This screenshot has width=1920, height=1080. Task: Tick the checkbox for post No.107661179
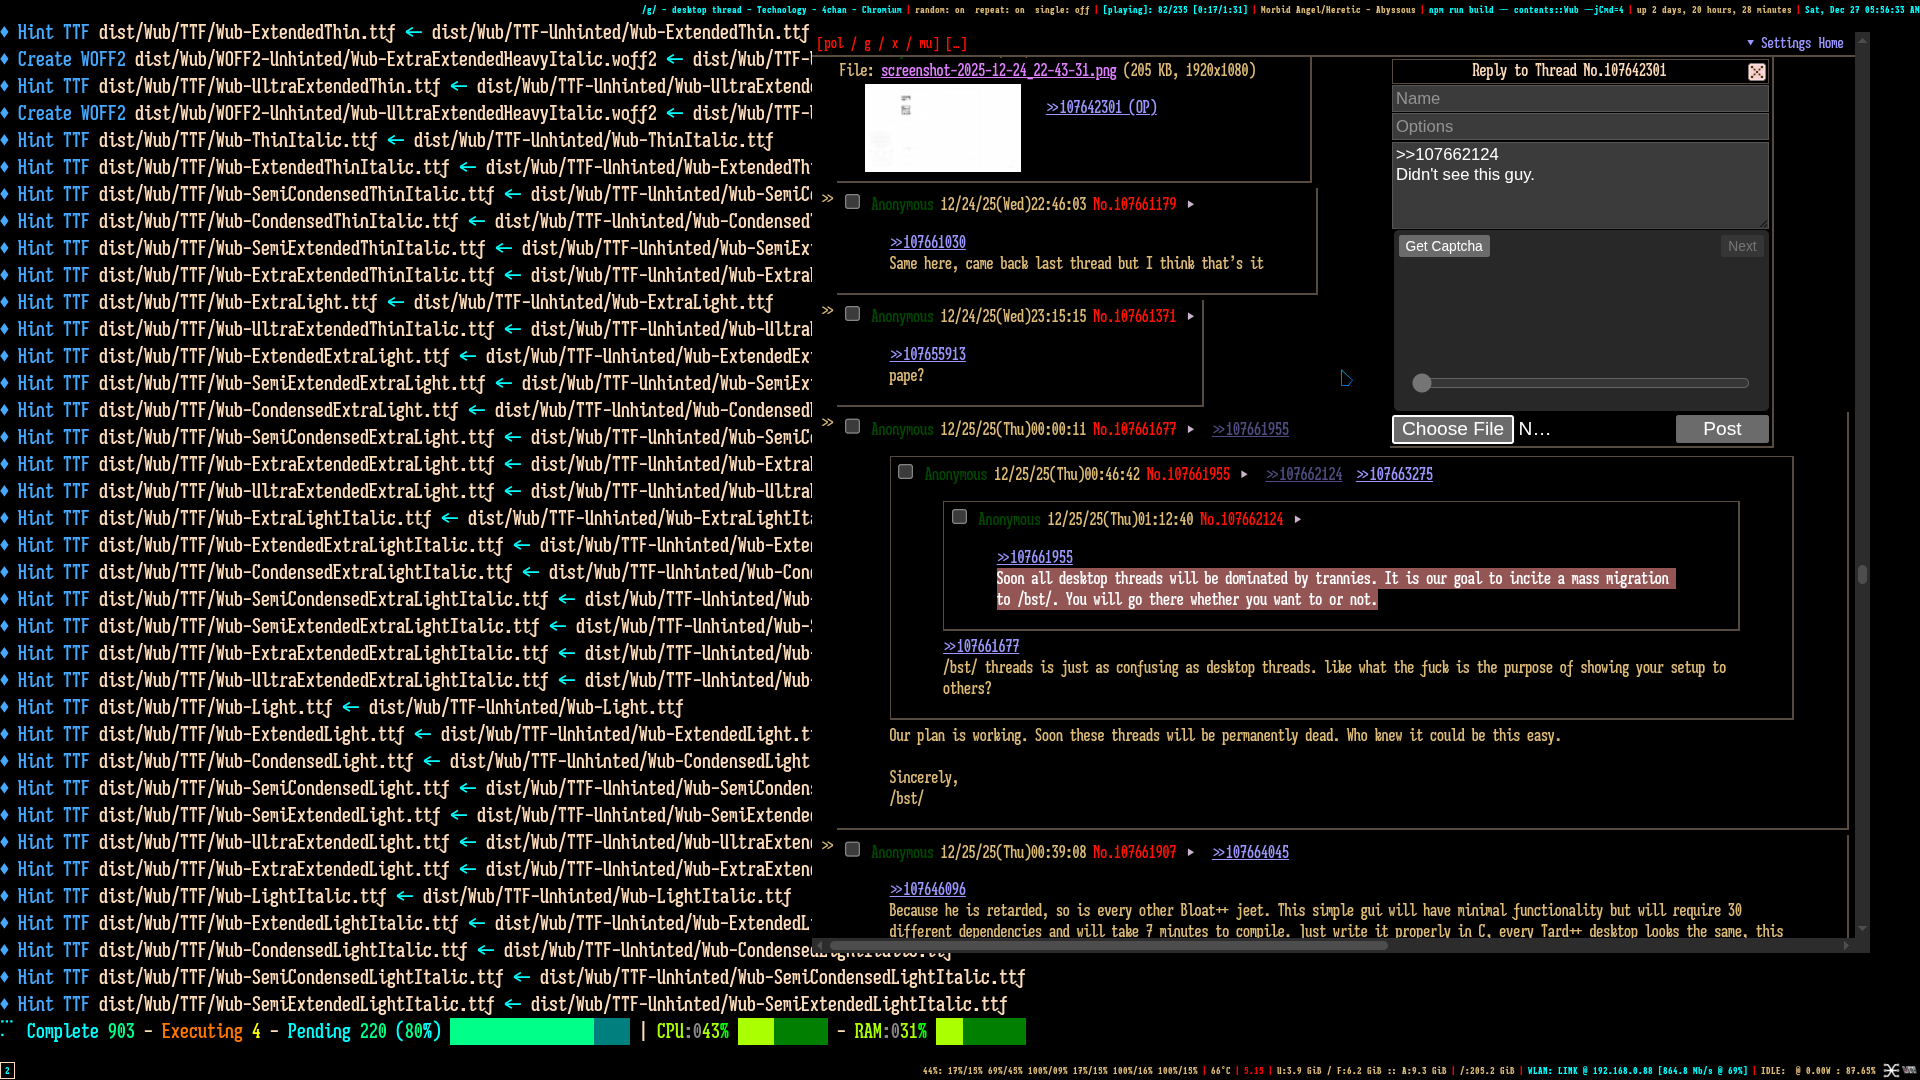[852, 202]
